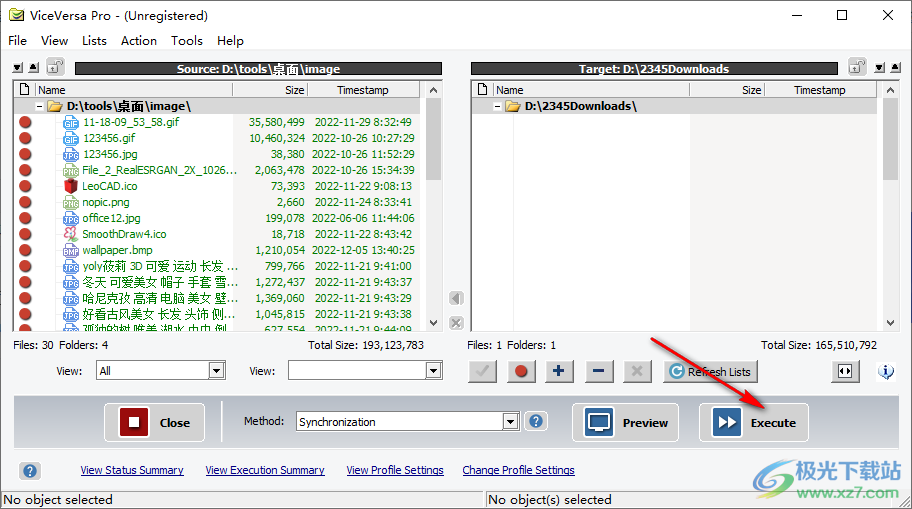Click the blue info icon
Image resolution: width=912 pixels, height=509 pixels.
point(885,371)
